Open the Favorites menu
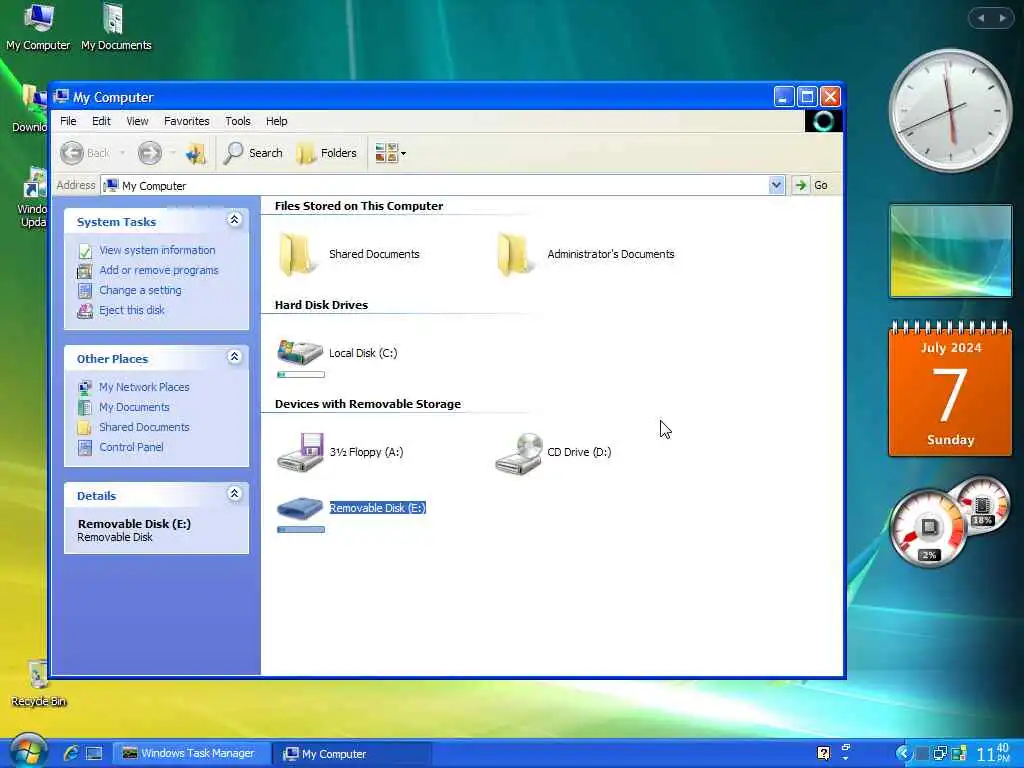Screen dimensions: 1024x768 187,121
